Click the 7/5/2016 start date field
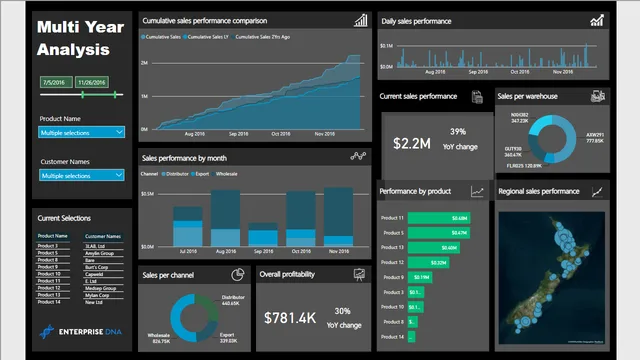640x360 pixels. pos(56,82)
